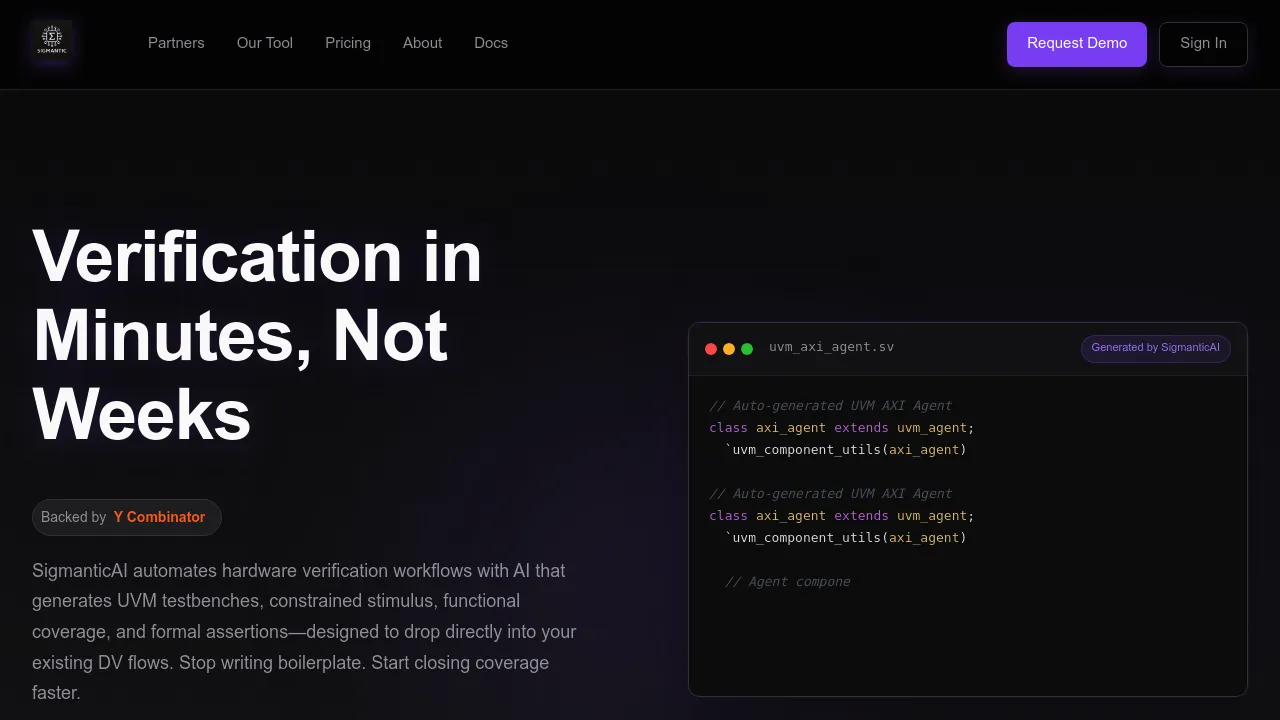Click the SigmanticAI logo icon
The width and height of the screenshot is (1280, 720).
51,41
